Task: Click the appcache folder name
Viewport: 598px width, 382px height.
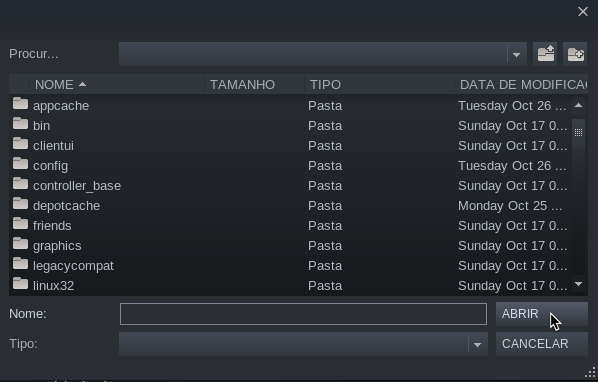Action: 61,106
